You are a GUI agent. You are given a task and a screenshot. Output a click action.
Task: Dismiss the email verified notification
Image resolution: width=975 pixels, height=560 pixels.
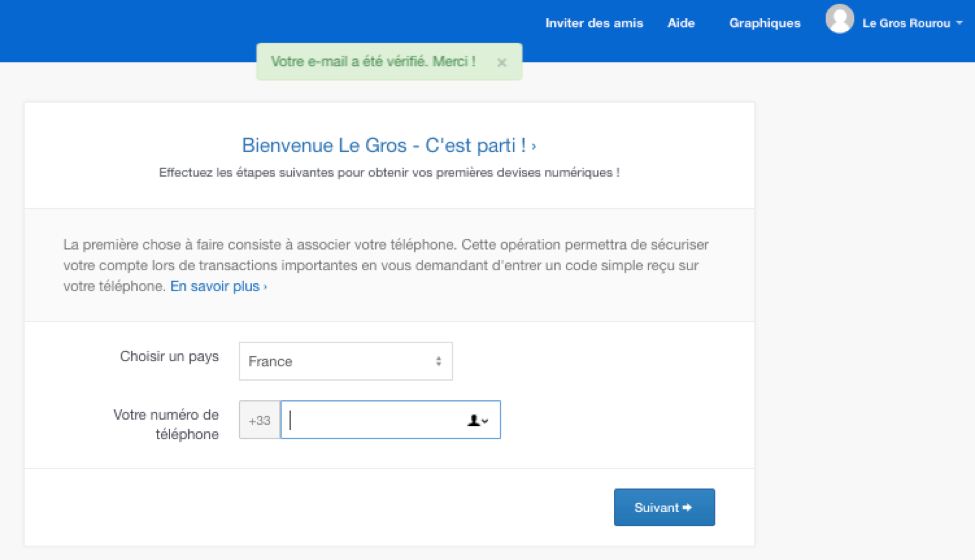click(502, 62)
